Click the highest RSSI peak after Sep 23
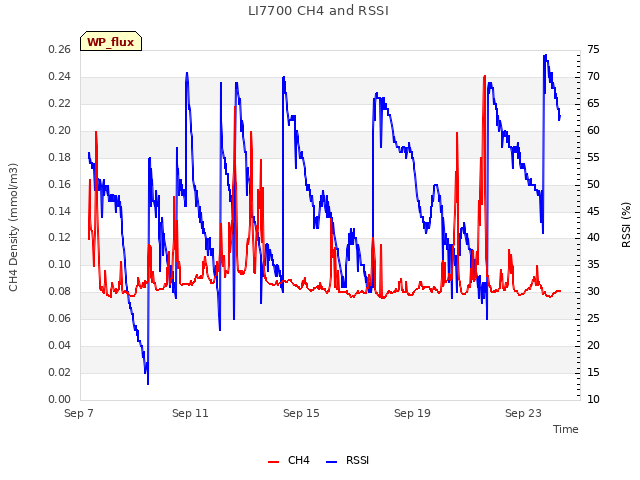The height and width of the screenshot is (480, 640). [x=545, y=55]
